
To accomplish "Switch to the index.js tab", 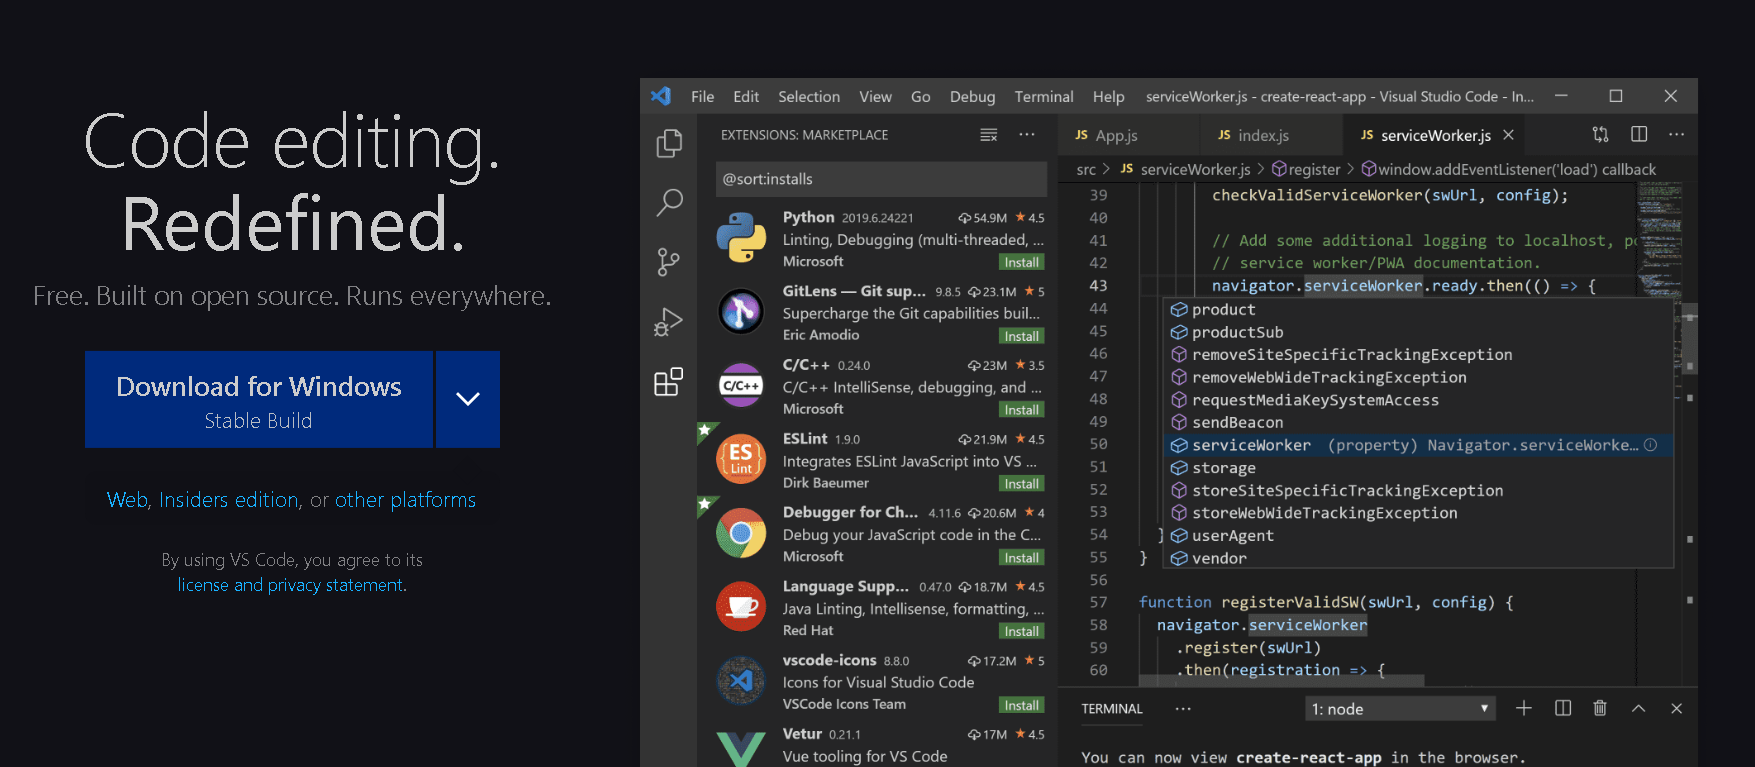I will (x=1271, y=135).
